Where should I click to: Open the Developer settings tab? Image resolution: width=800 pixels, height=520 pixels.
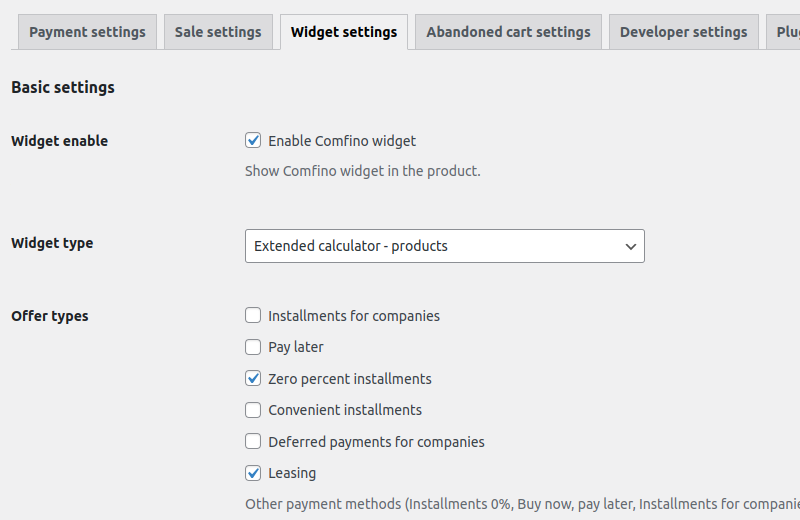click(684, 32)
